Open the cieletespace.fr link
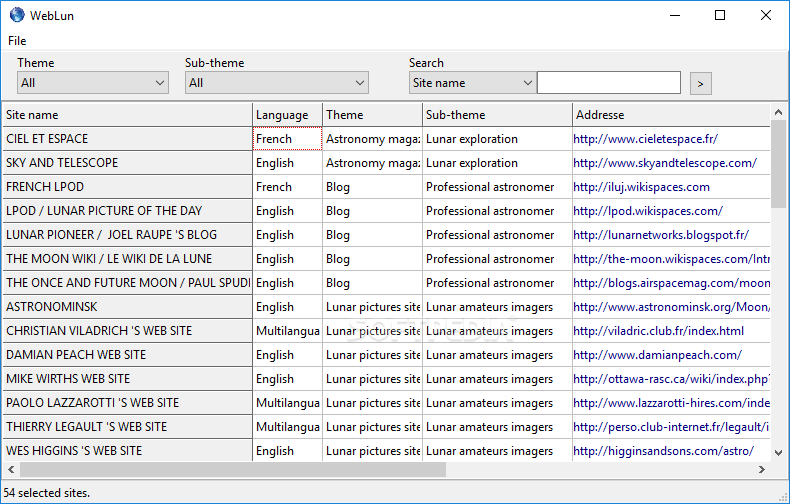The height and width of the screenshot is (504, 790). pos(645,139)
